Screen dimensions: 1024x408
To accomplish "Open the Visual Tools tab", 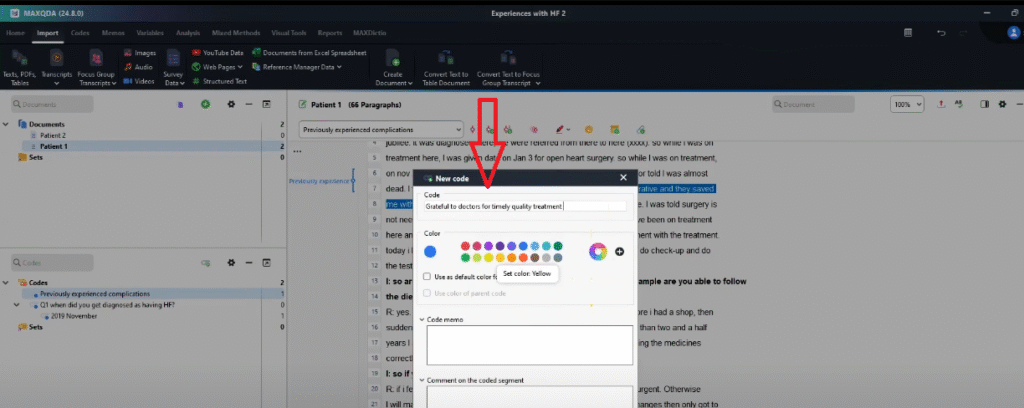I will click(x=289, y=33).
